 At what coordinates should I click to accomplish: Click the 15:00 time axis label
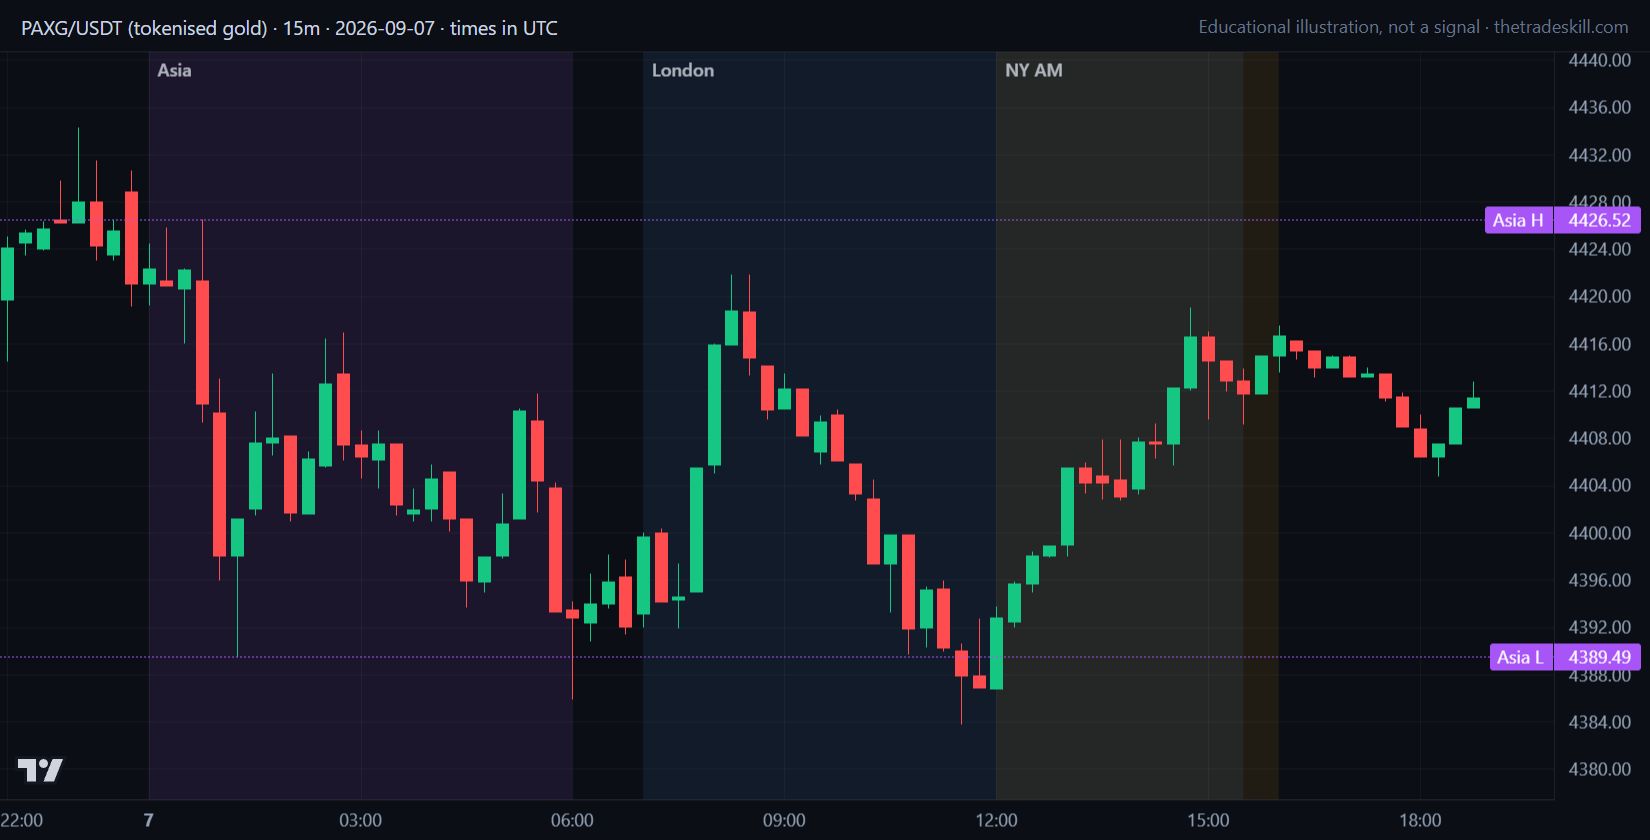click(x=1208, y=820)
